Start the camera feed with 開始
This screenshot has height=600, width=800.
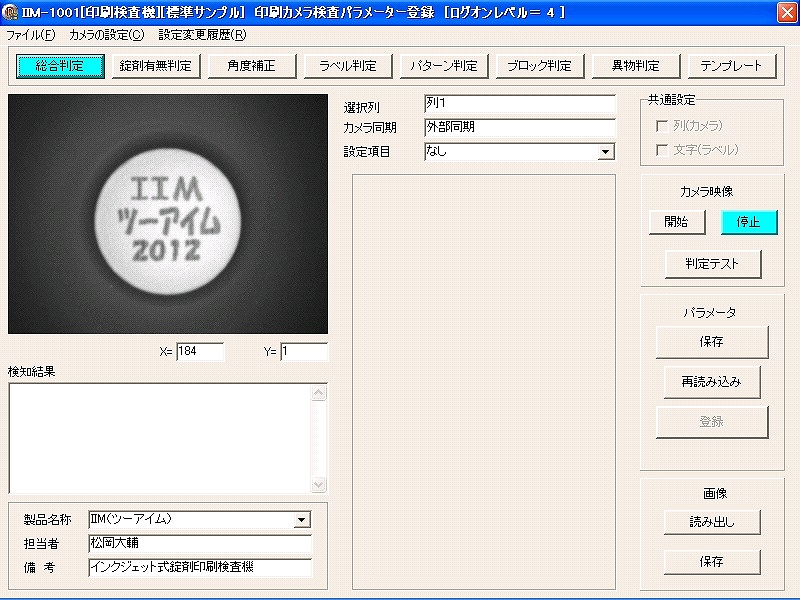tap(676, 222)
